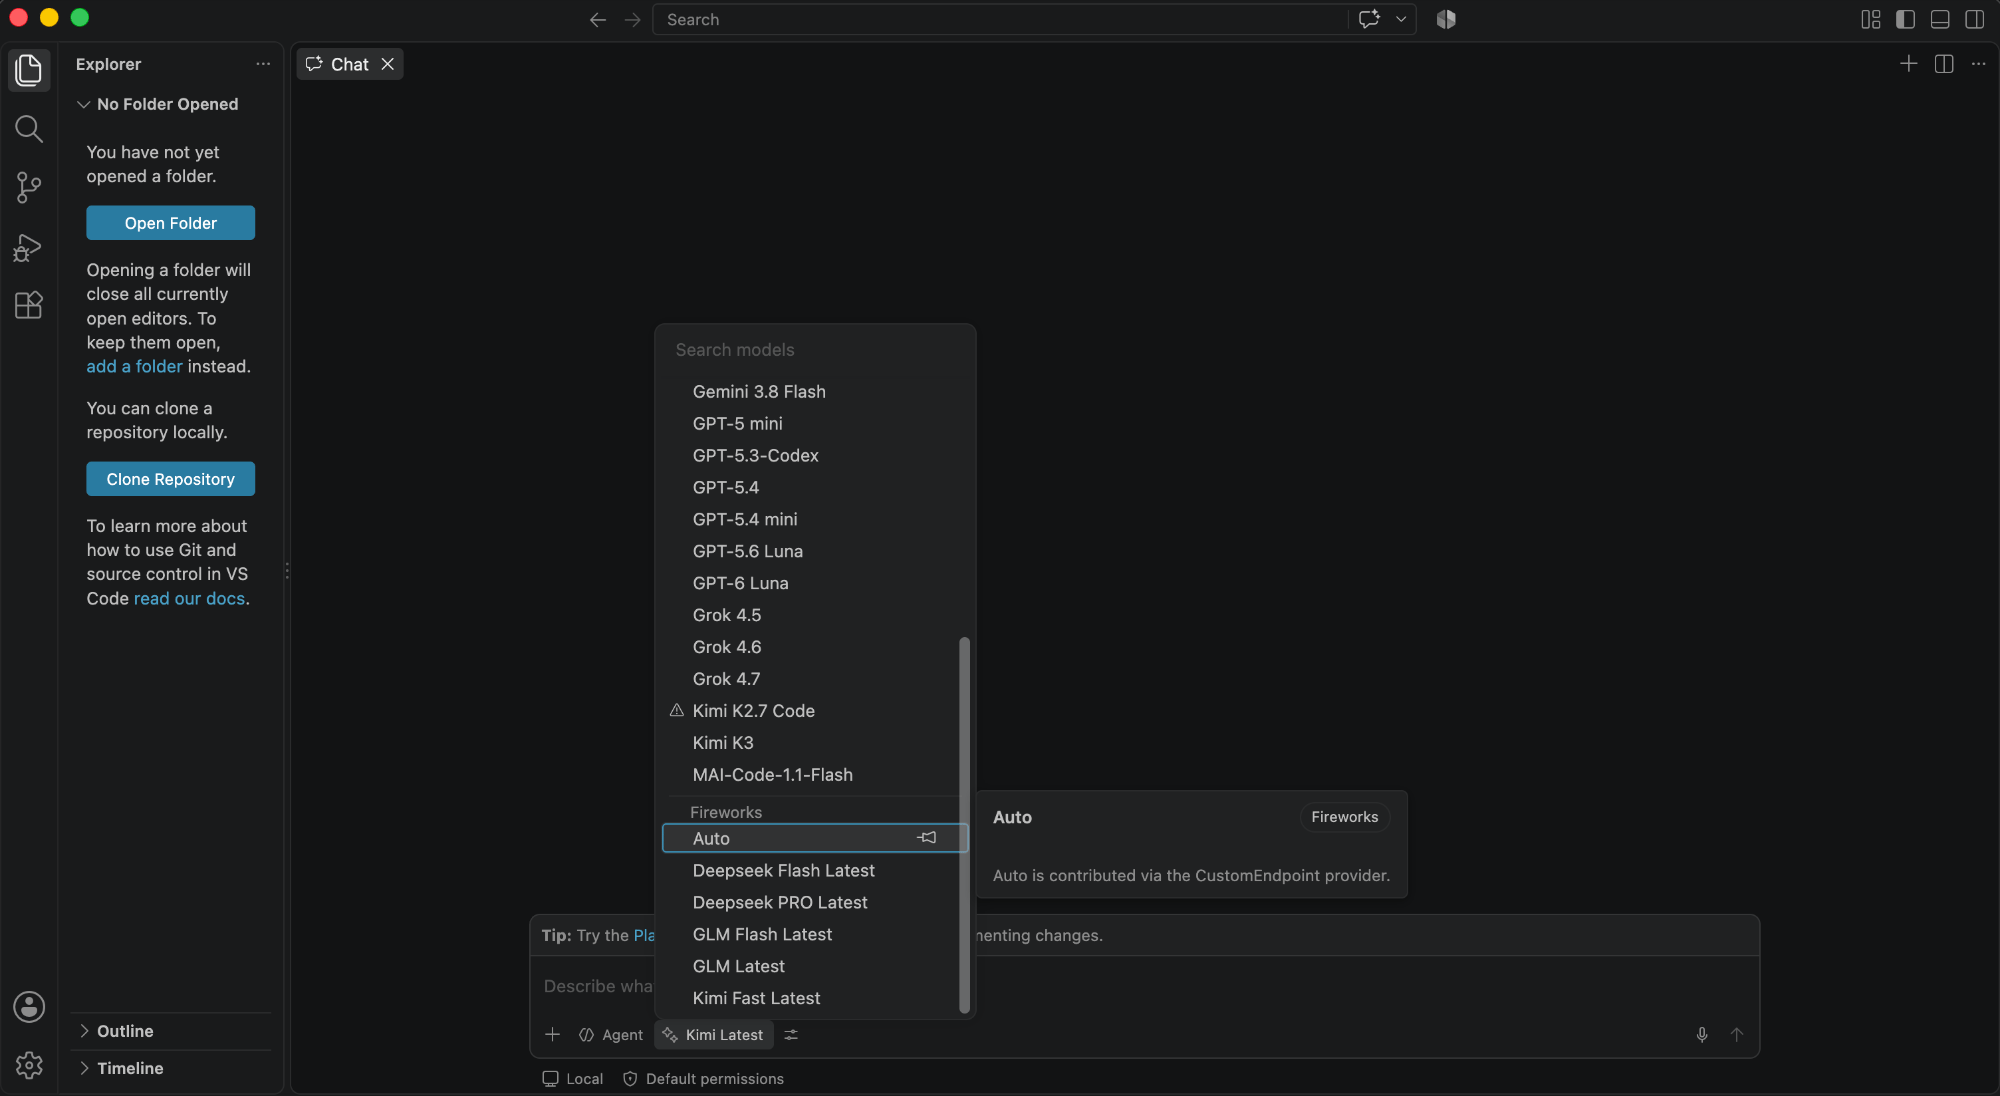This screenshot has width=2000, height=1096.
Task: Split the editor with the split icon
Action: coord(1944,64)
